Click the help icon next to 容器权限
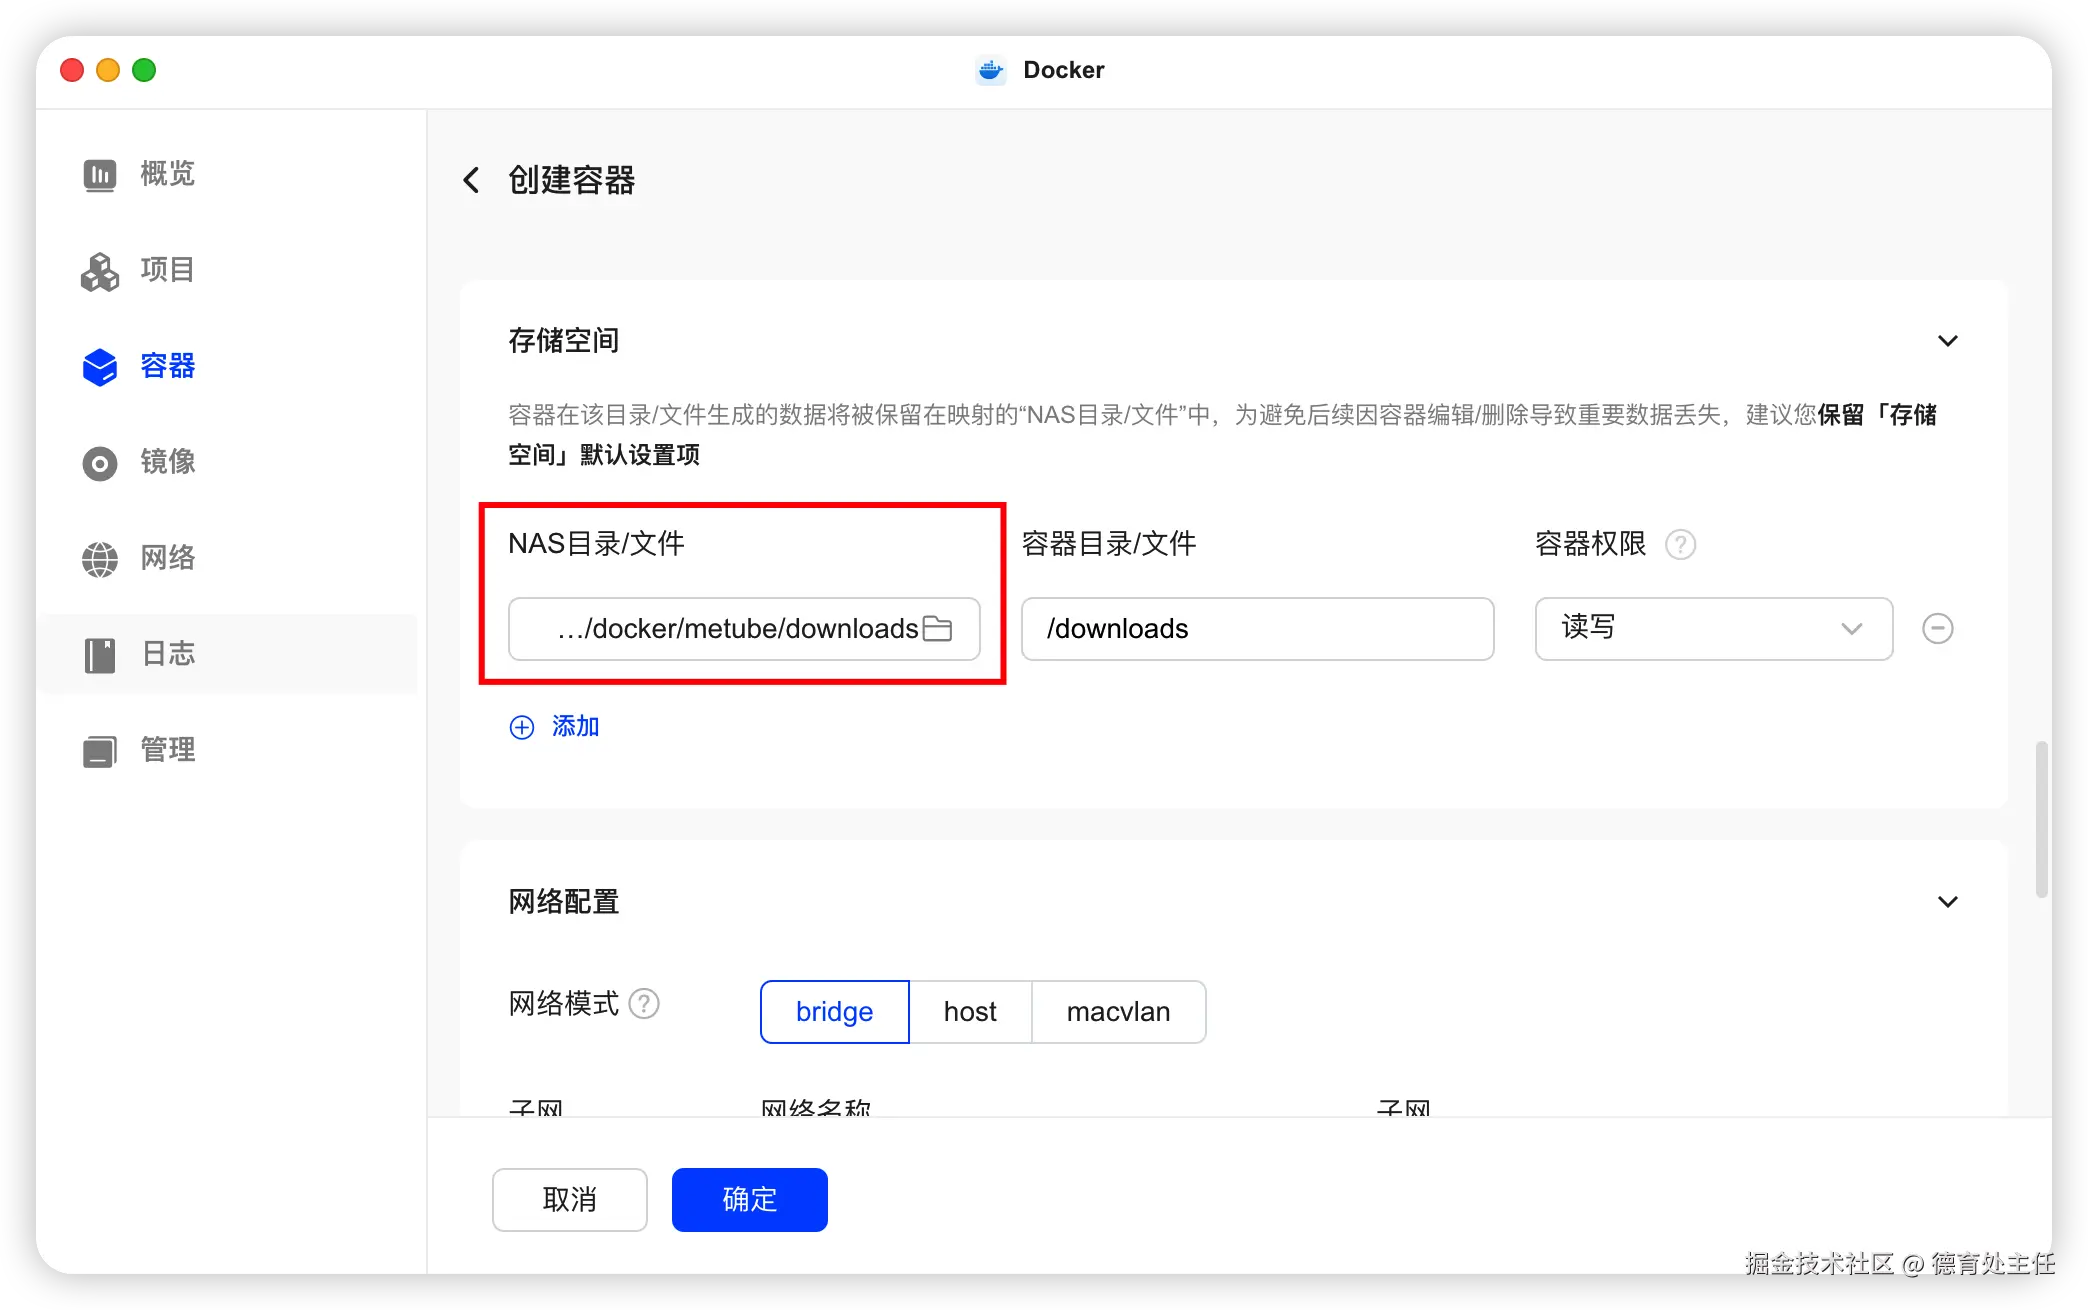This screenshot has height=1310, width=2088. click(x=1680, y=545)
